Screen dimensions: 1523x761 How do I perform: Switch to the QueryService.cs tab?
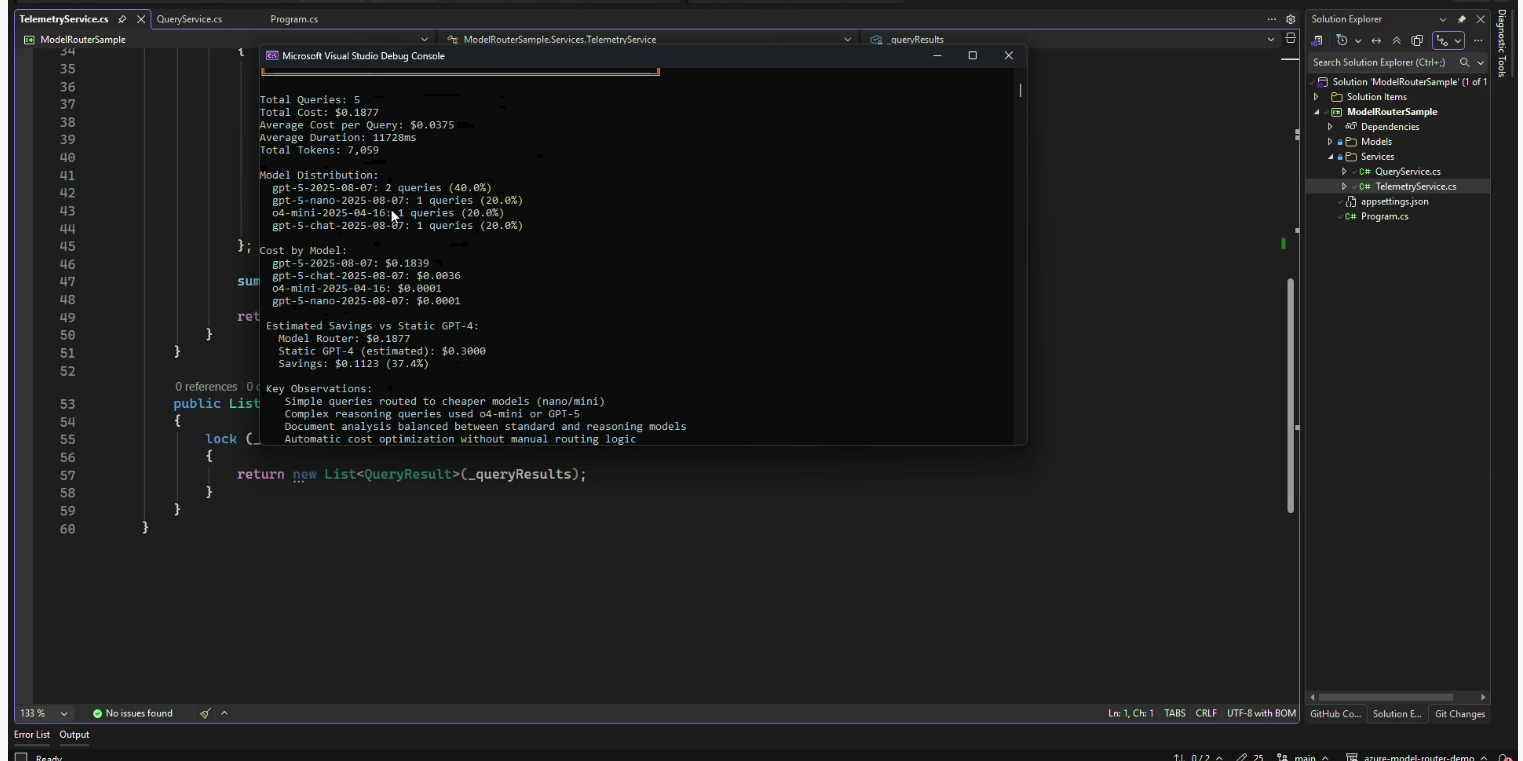[189, 19]
